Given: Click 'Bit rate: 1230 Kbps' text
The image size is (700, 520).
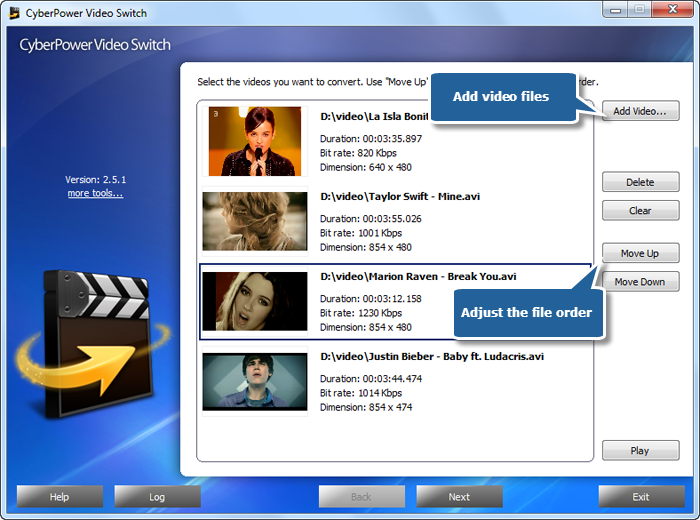Looking at the screenshot, I should tap(361, 313).
